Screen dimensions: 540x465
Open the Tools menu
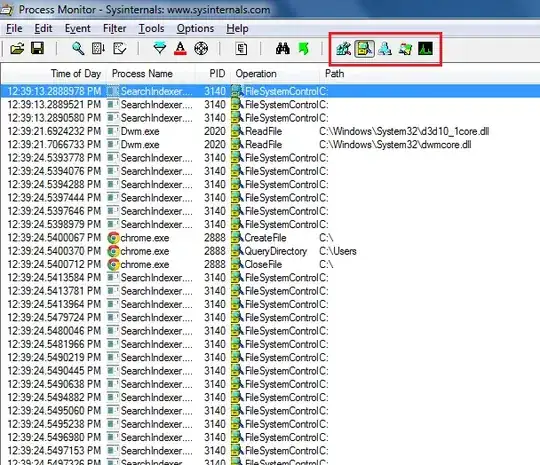click(151, 29)
